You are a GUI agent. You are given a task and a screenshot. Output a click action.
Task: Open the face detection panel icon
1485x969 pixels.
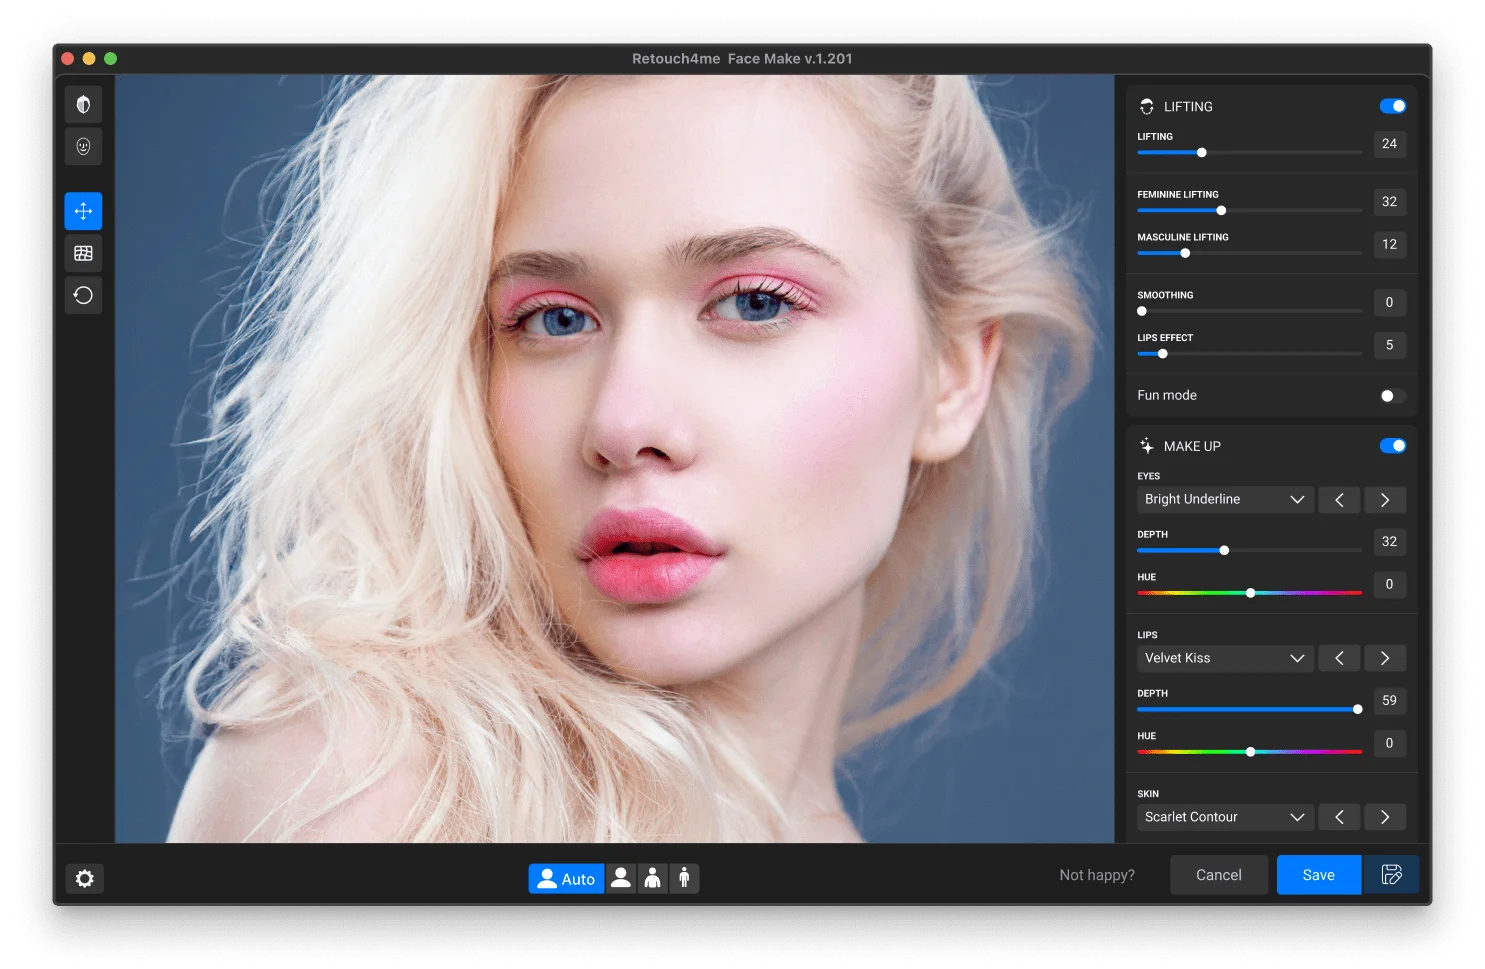click(x=83, y=146)
